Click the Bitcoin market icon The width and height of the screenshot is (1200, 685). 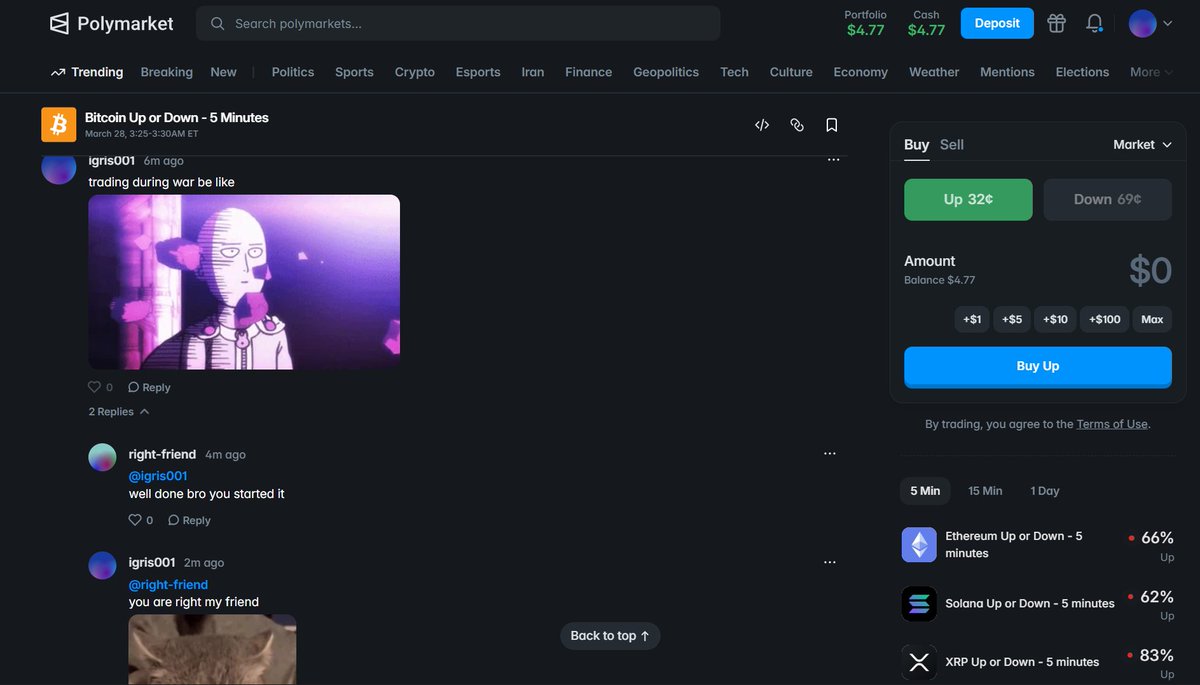pyautogui.click(x=58, y=125)
